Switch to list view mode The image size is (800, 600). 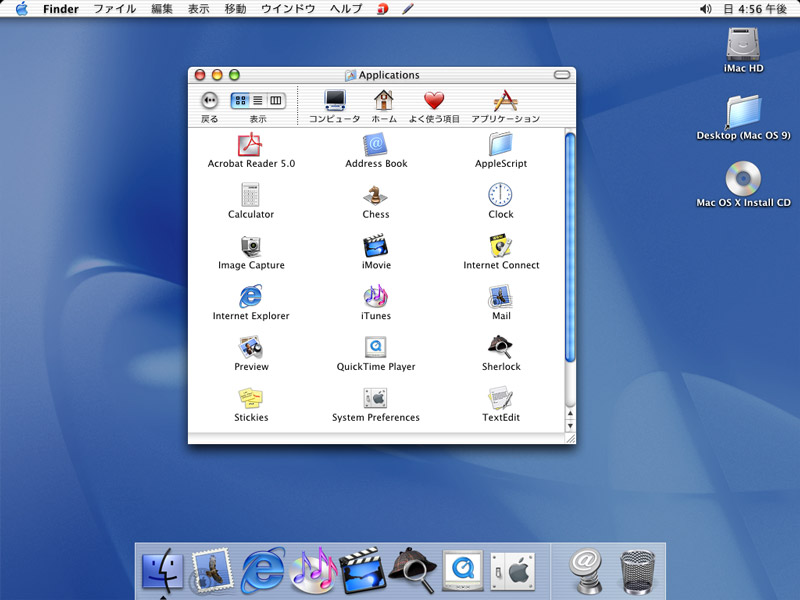pyautogui.click(x=258, y=100)
